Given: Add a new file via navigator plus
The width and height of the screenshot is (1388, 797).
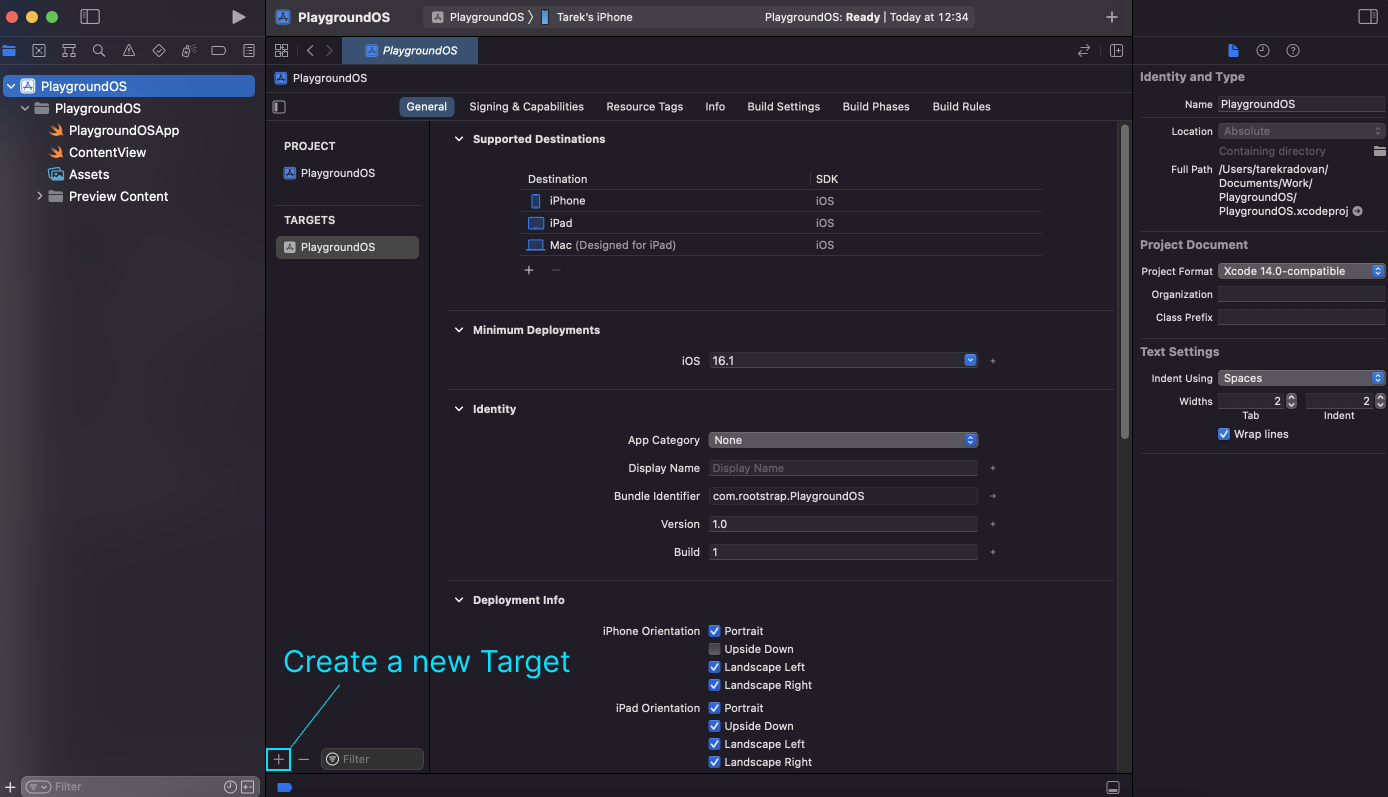Looking at the screenshot, I should click(x=9, y=787).
